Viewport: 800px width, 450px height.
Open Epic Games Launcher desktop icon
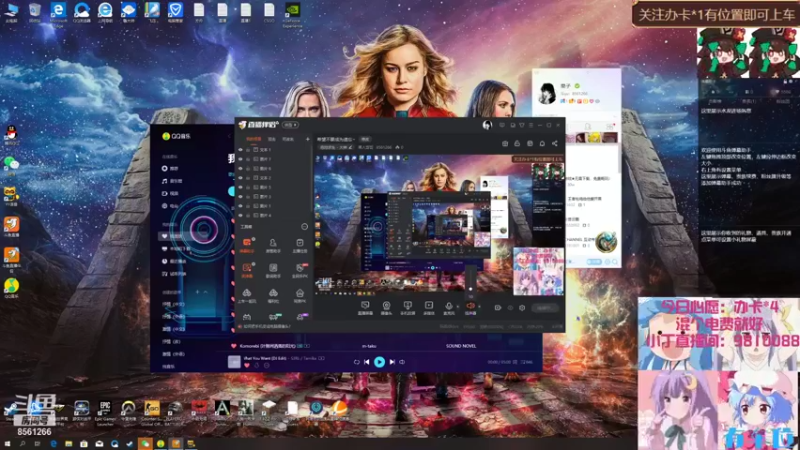105,412
